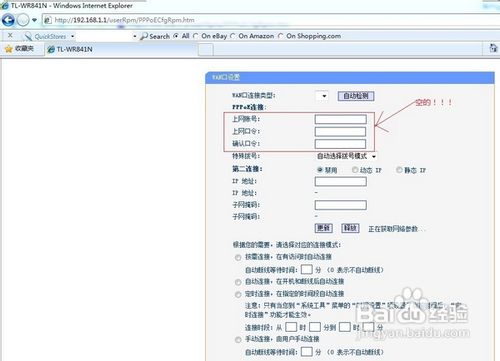The image size is (500, 361).
Task: Select 禁用 for second connection
Action: (320, 170)
